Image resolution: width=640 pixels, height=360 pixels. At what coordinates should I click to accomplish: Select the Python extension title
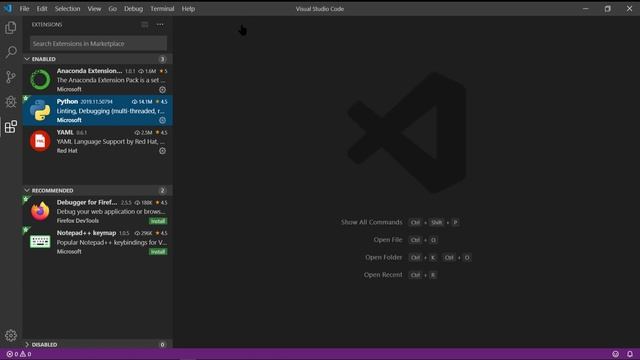67,101
